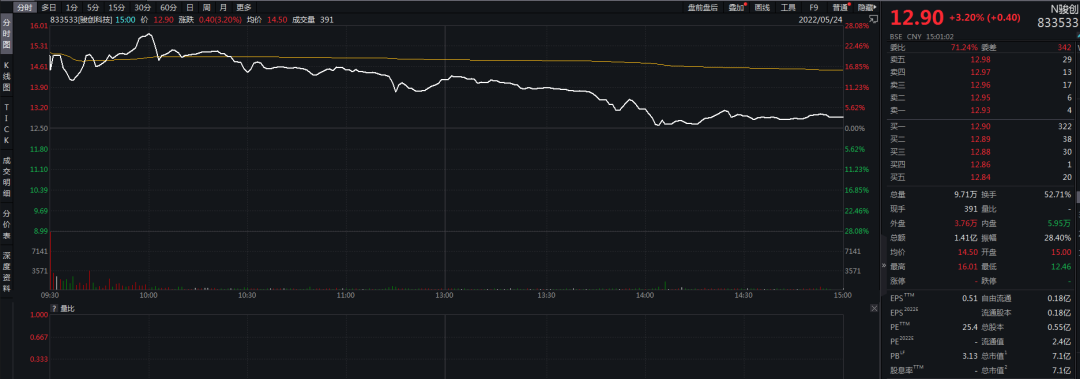This screenshot has width=1080, height=379.
Task: Click the question mark help icon beside 量比
Action: click(x=54, y=309)
